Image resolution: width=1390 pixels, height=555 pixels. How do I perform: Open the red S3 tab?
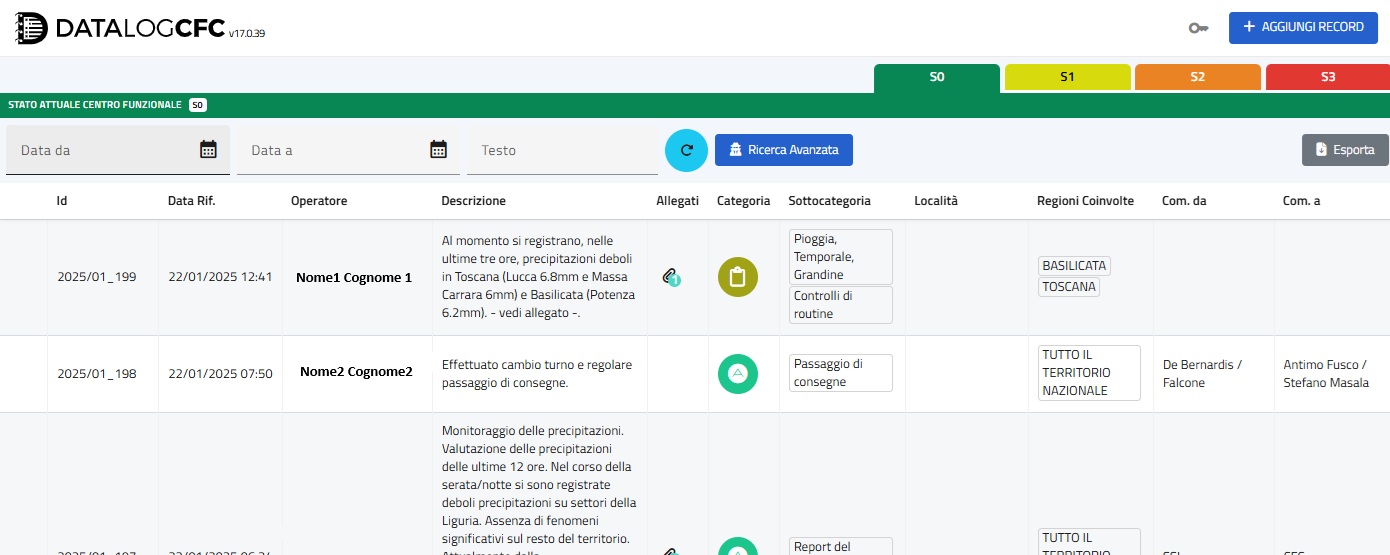click(x=1327, y=77)
